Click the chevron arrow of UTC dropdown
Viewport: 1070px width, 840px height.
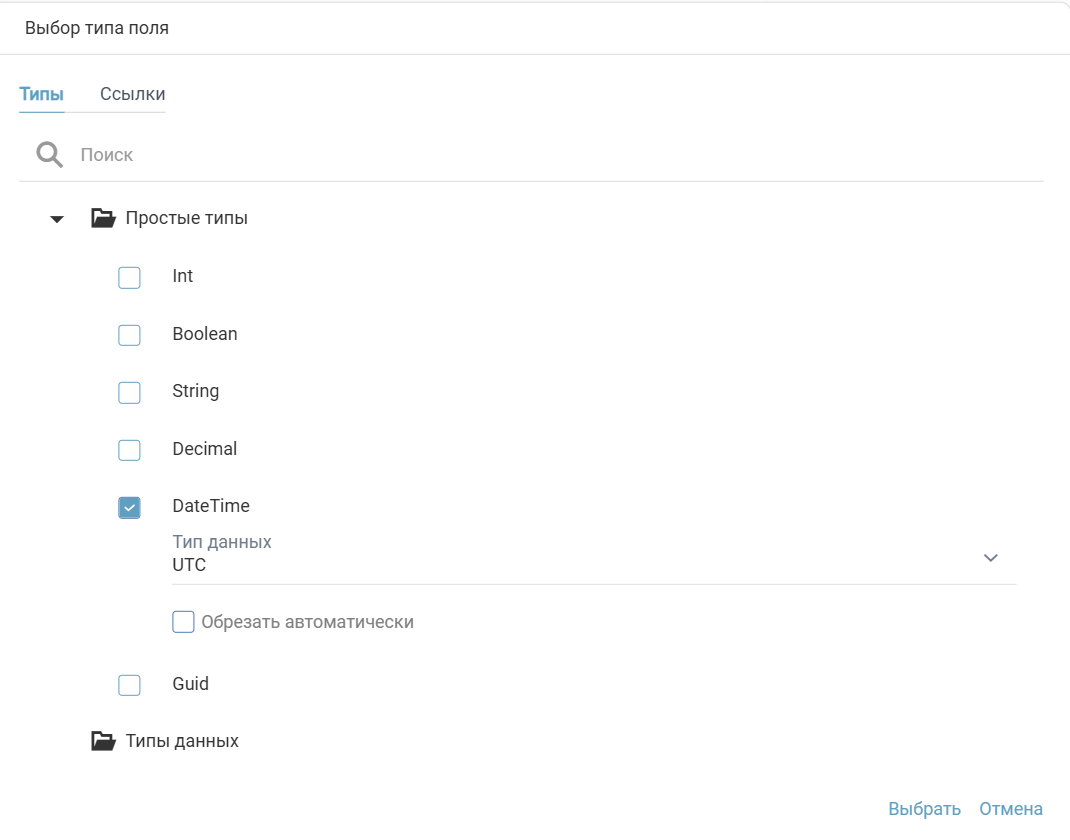pos(990,558)
